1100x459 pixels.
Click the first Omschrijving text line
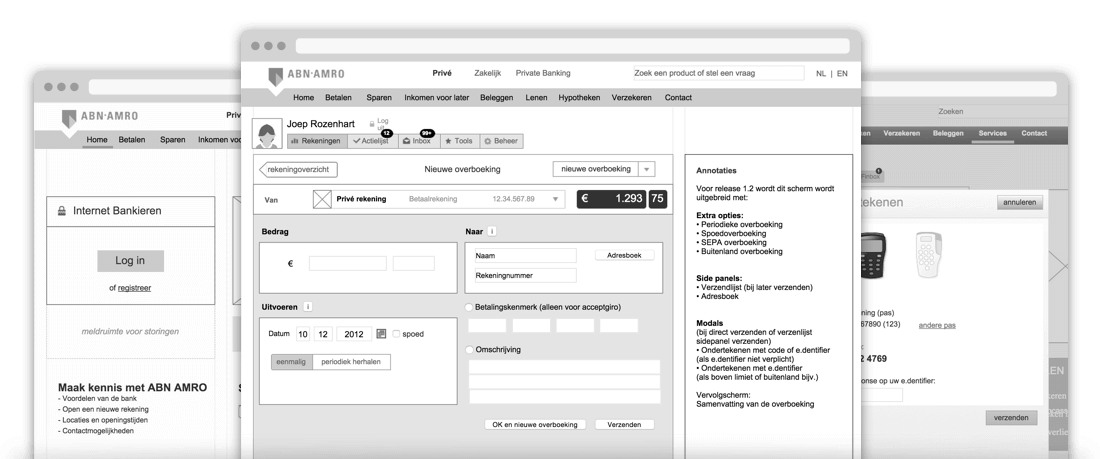click(x=565, y=367)
